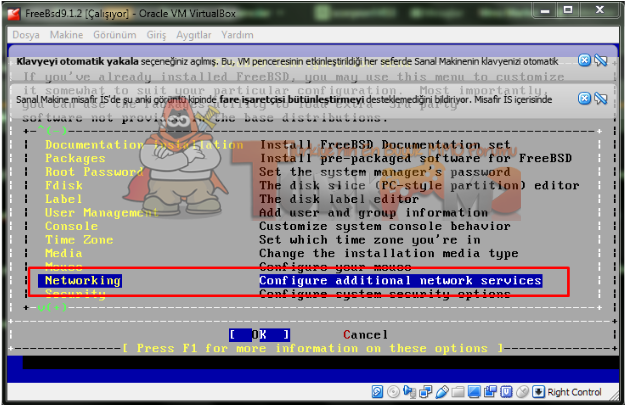Select the User Management entry
This screenshot has height=405, width=626.
(102, 212)
